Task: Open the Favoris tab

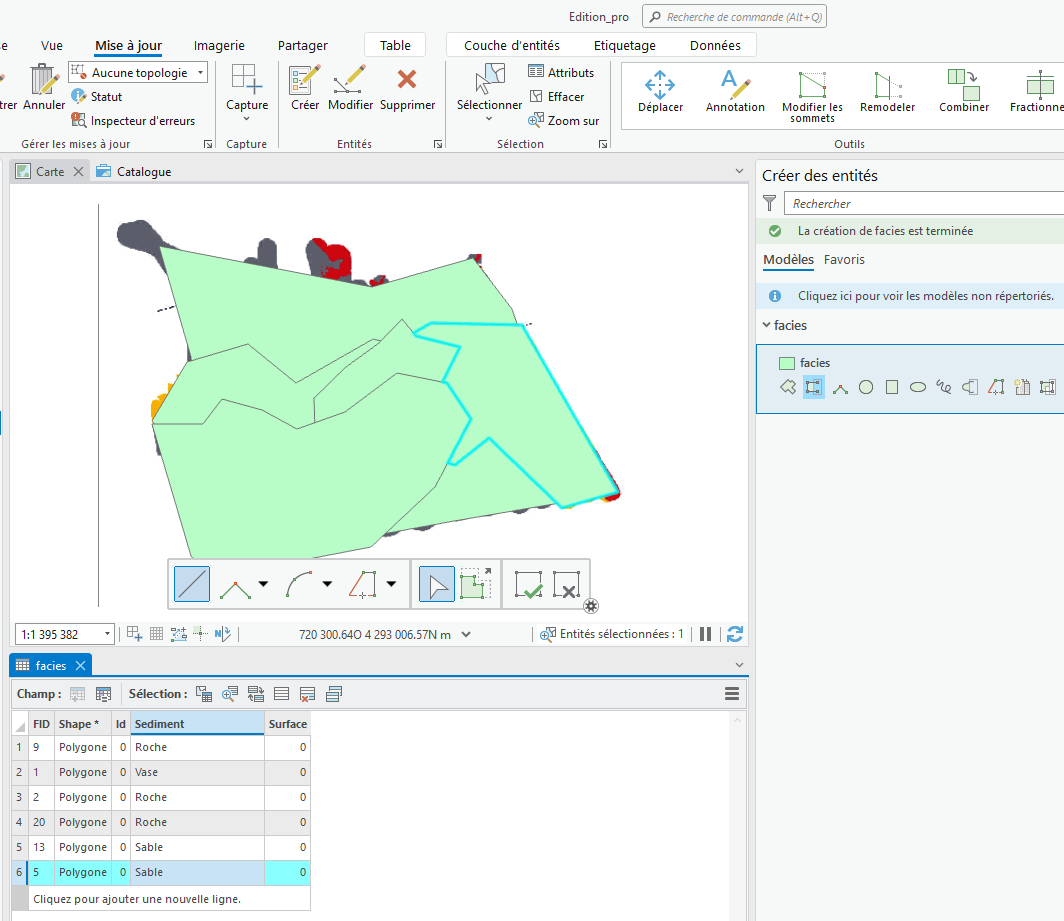Action: (844, 260)
